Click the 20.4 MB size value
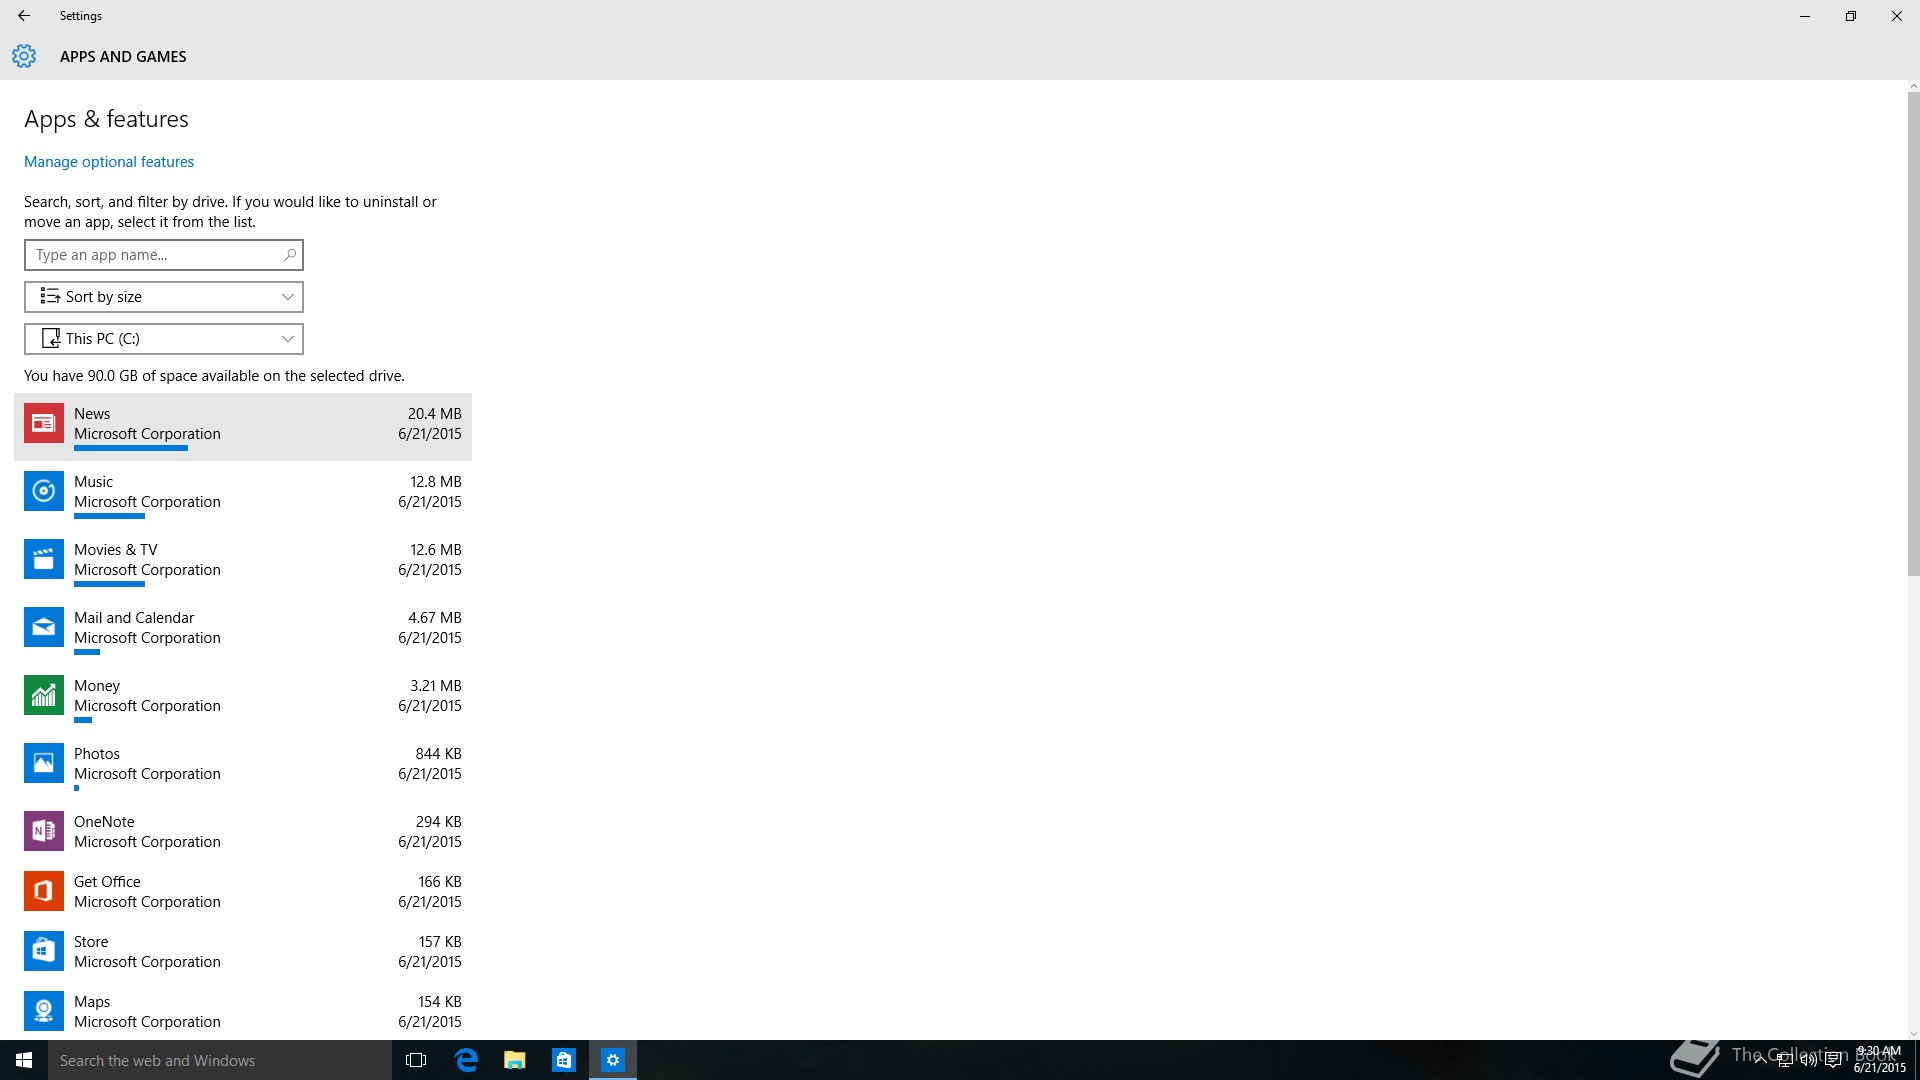The image size is (1920, 1080). point(435,414)
